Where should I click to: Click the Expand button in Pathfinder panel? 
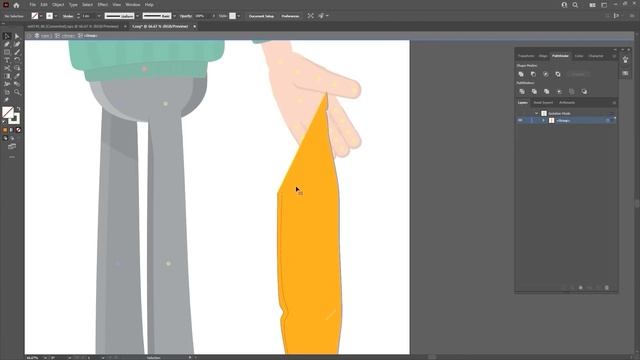coord(578,74)
